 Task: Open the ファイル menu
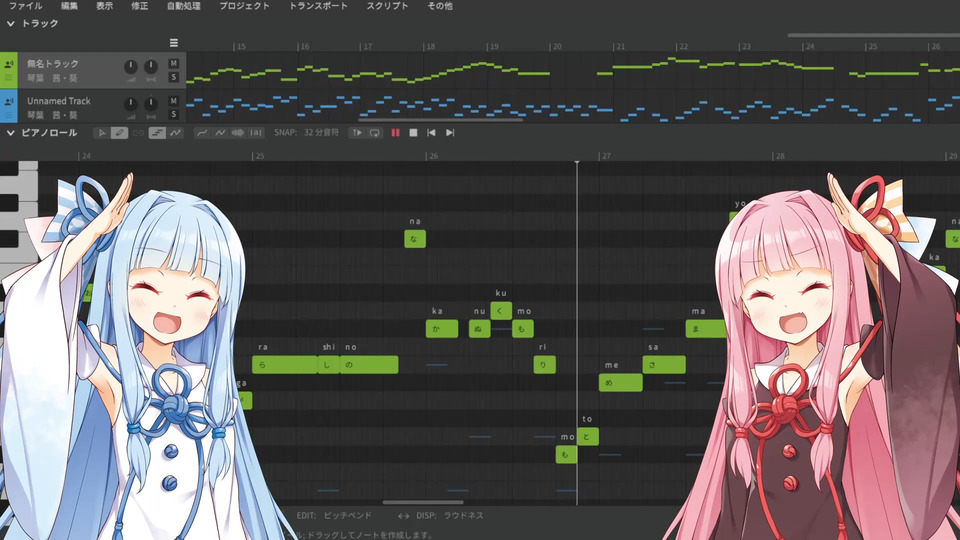point(26,6)
